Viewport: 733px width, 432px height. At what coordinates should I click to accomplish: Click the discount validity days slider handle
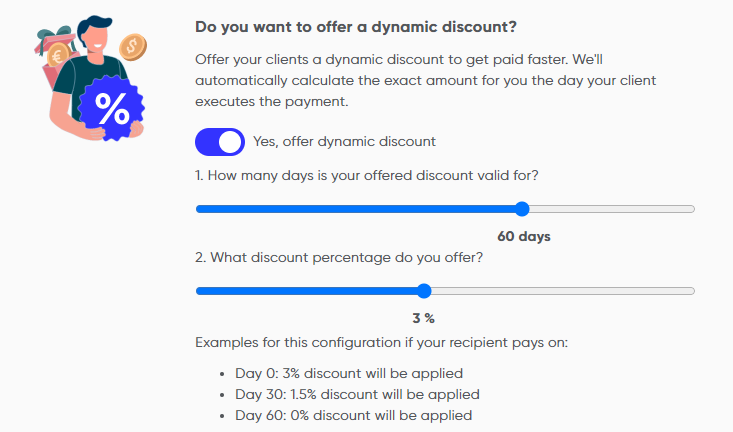522,209
